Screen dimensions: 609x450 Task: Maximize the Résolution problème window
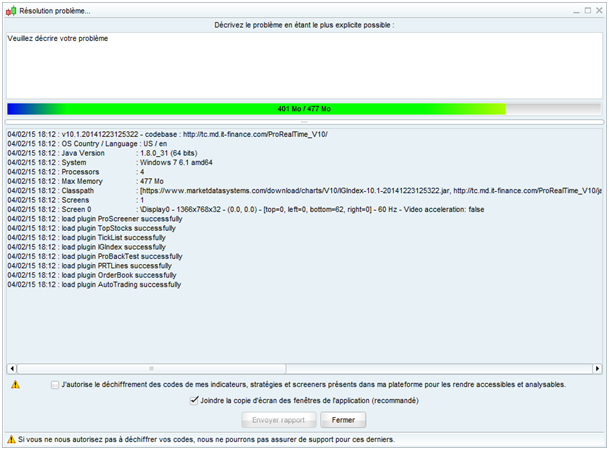[588, 11]
